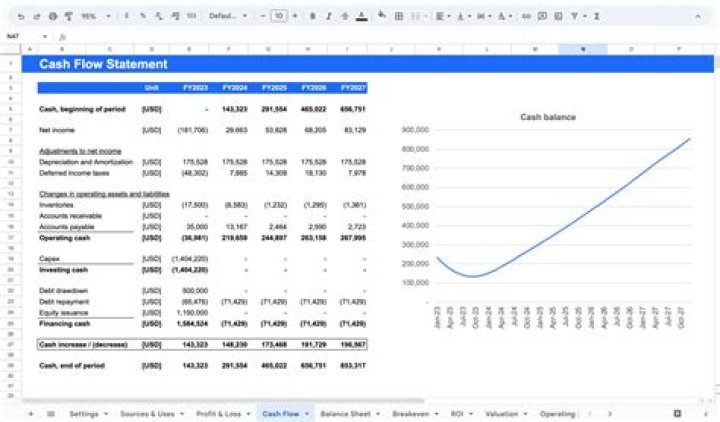This screenshot has width=720, height=422.
Task: Decrease font size with minus button
Action: 263,16
